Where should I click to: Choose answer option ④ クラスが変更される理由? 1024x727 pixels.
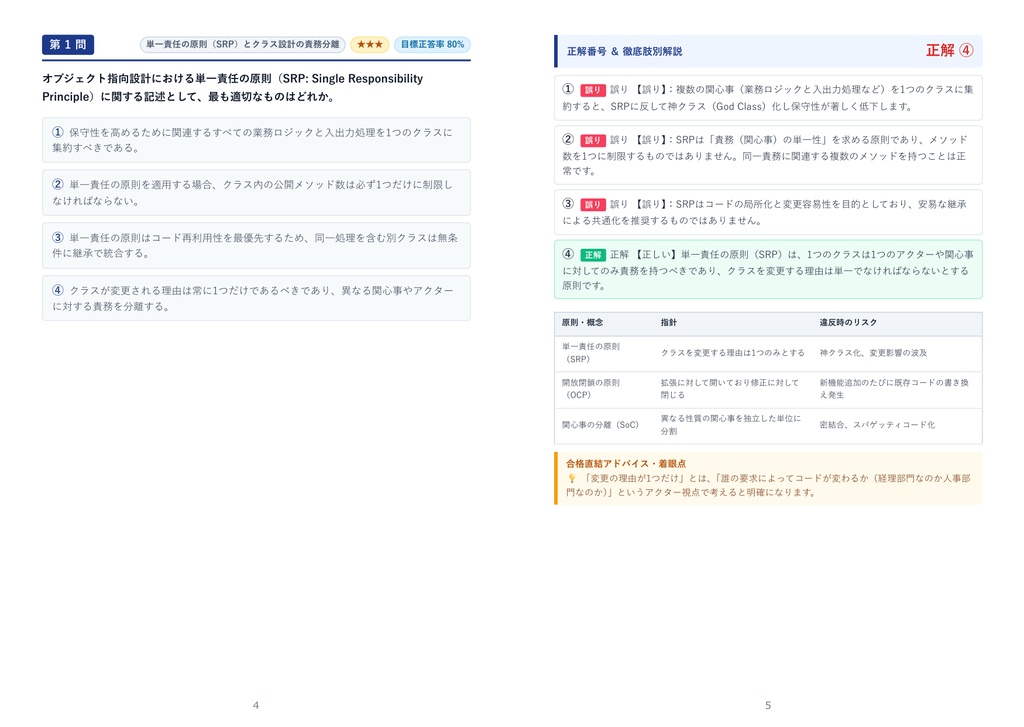point(256,298)
